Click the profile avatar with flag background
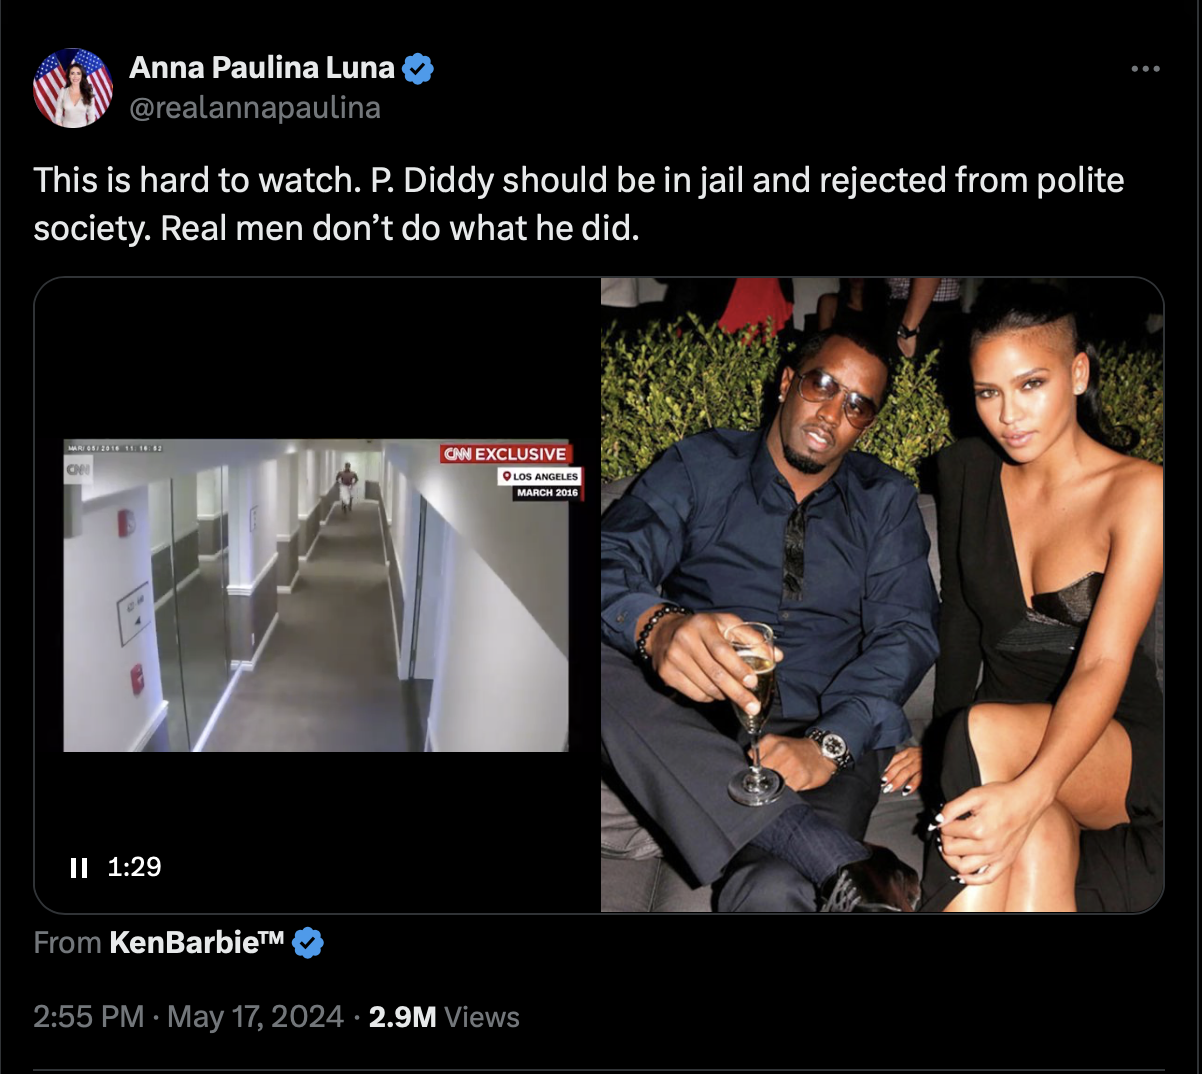The height and width of the screenshot is (1074, 1202). pyautogui.click(x=73, y=88)
